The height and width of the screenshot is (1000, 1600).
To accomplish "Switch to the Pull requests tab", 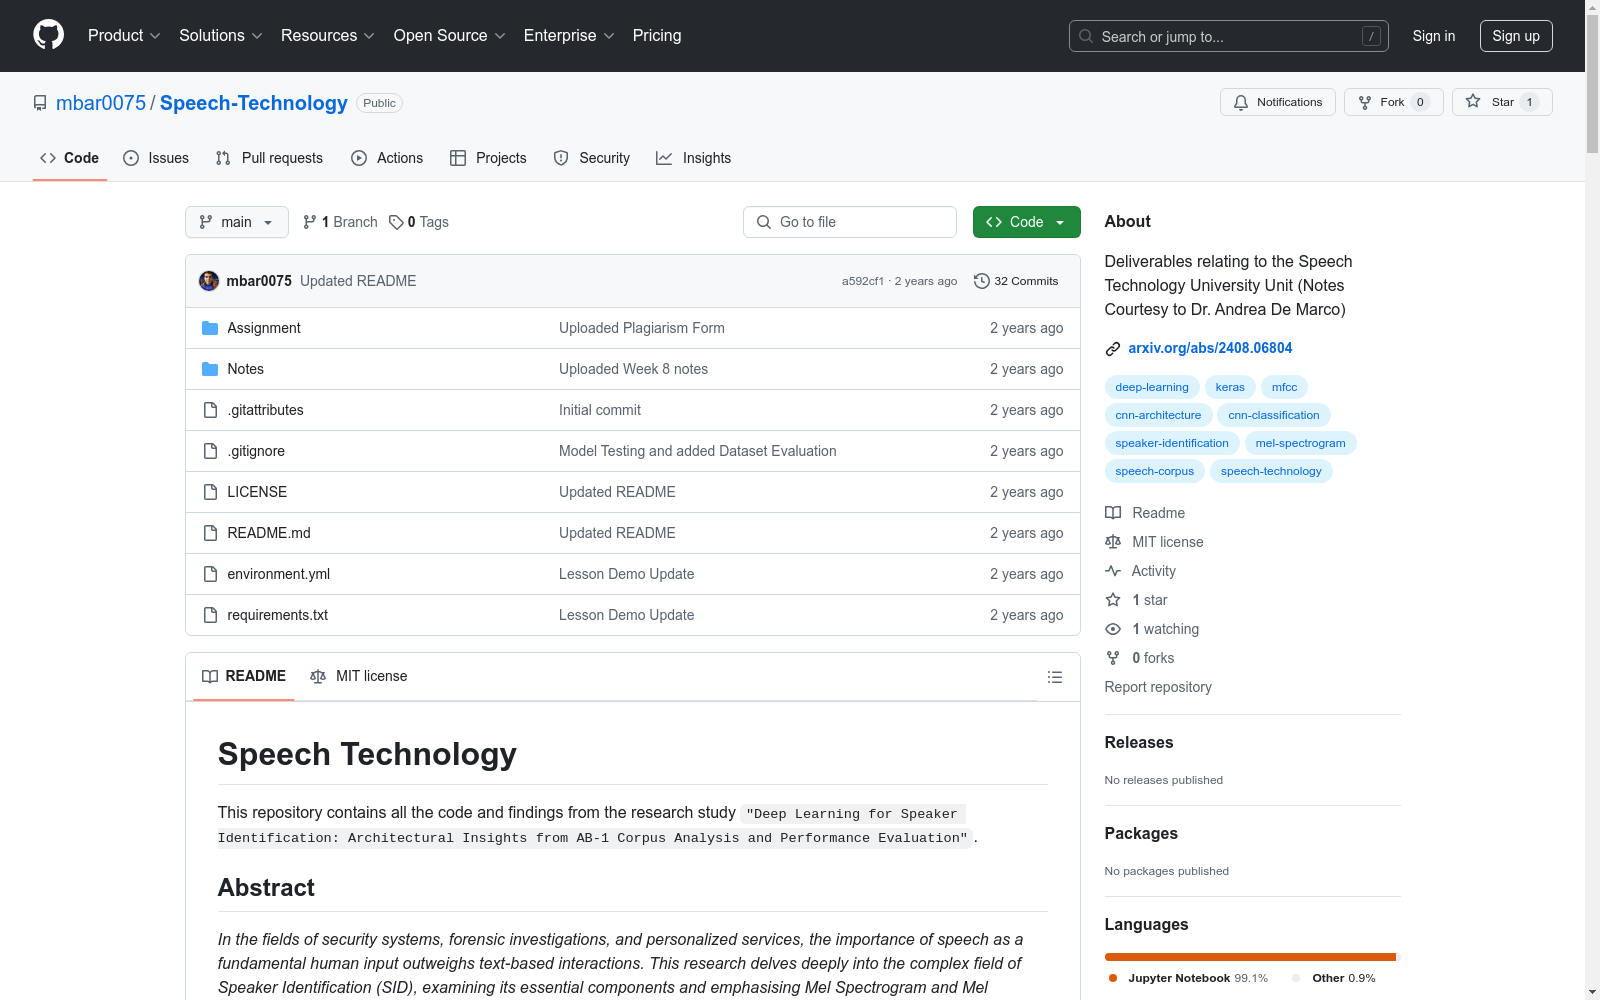I will [269, 158].
